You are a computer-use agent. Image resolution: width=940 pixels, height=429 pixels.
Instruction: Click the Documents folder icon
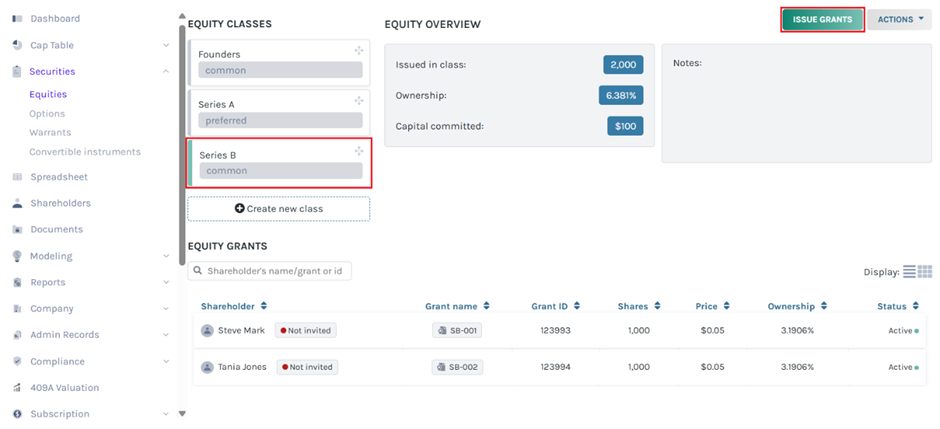point(17,229)
